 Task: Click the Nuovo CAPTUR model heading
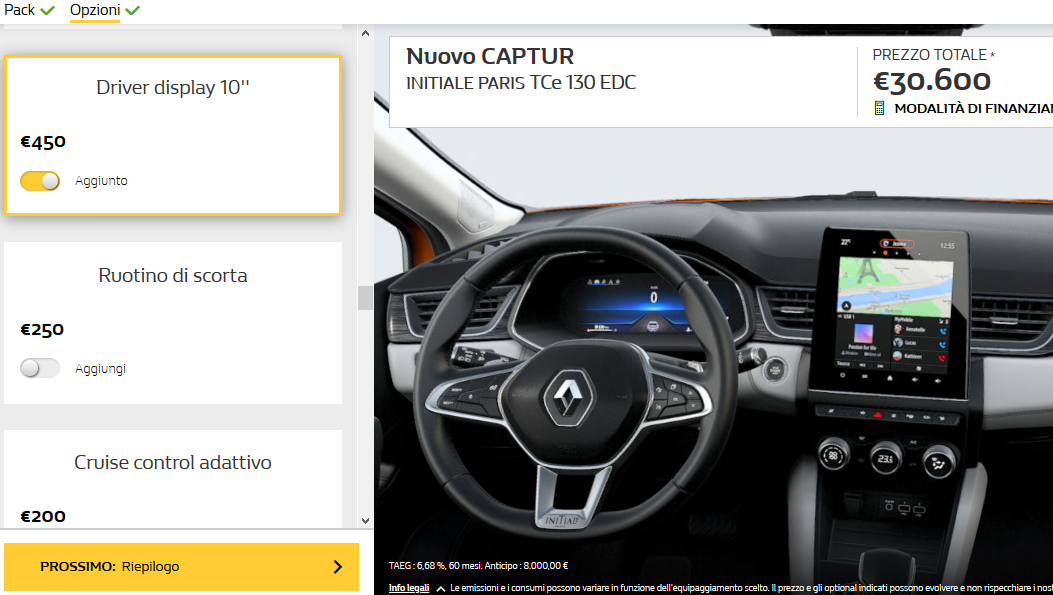pos(490,56)
